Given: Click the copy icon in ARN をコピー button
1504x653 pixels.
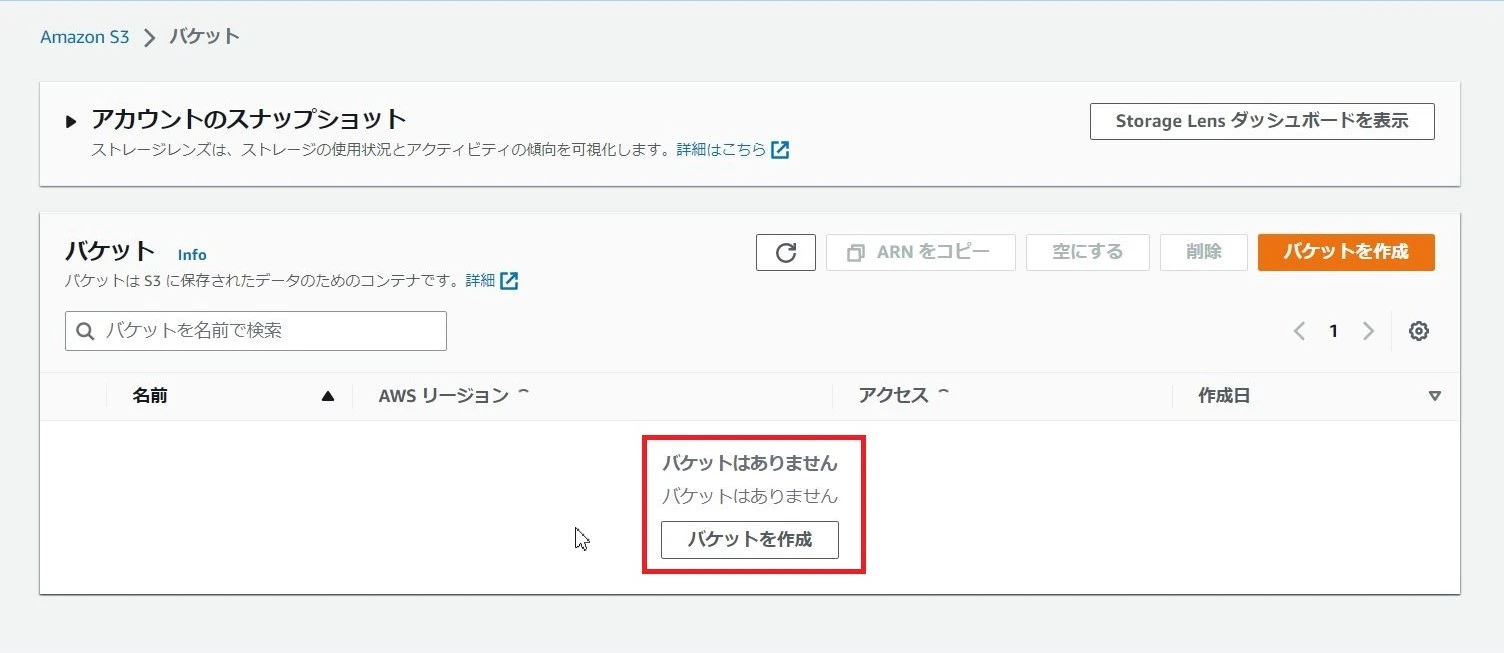Looking at the screenshot, I should pyautogui.click(x=856, y=253).
